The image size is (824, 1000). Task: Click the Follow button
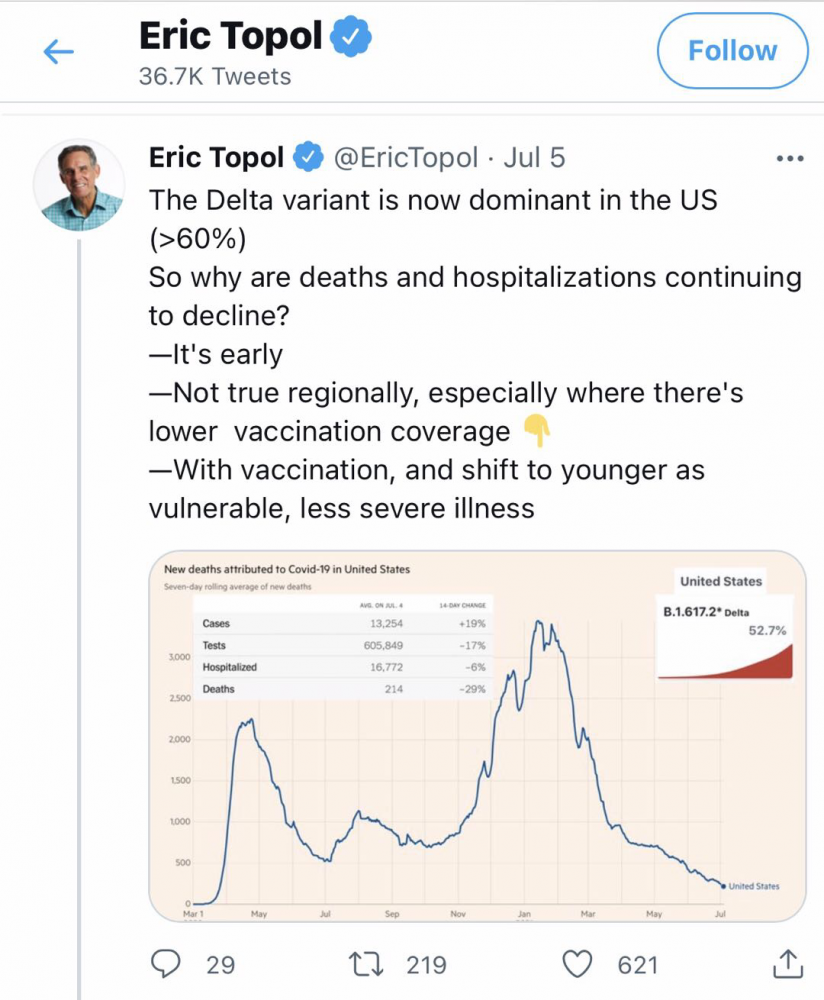click(x=732, y=51)
